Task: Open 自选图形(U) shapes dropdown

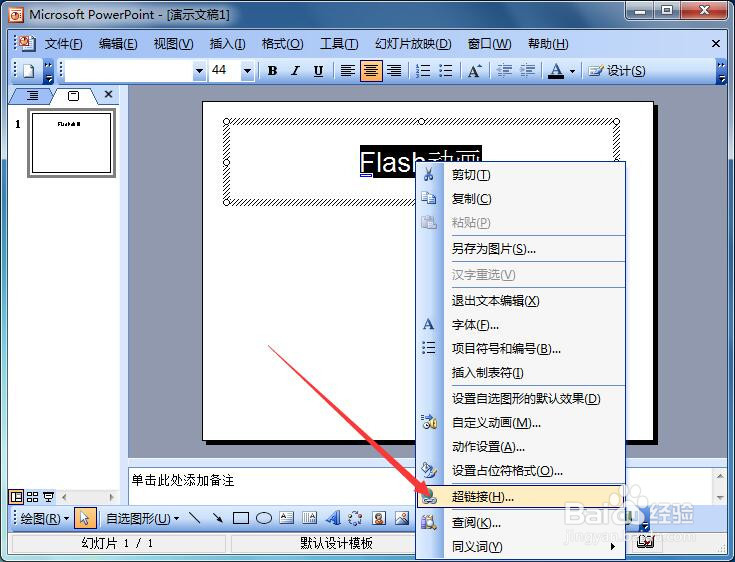Action: pos(142,518)
